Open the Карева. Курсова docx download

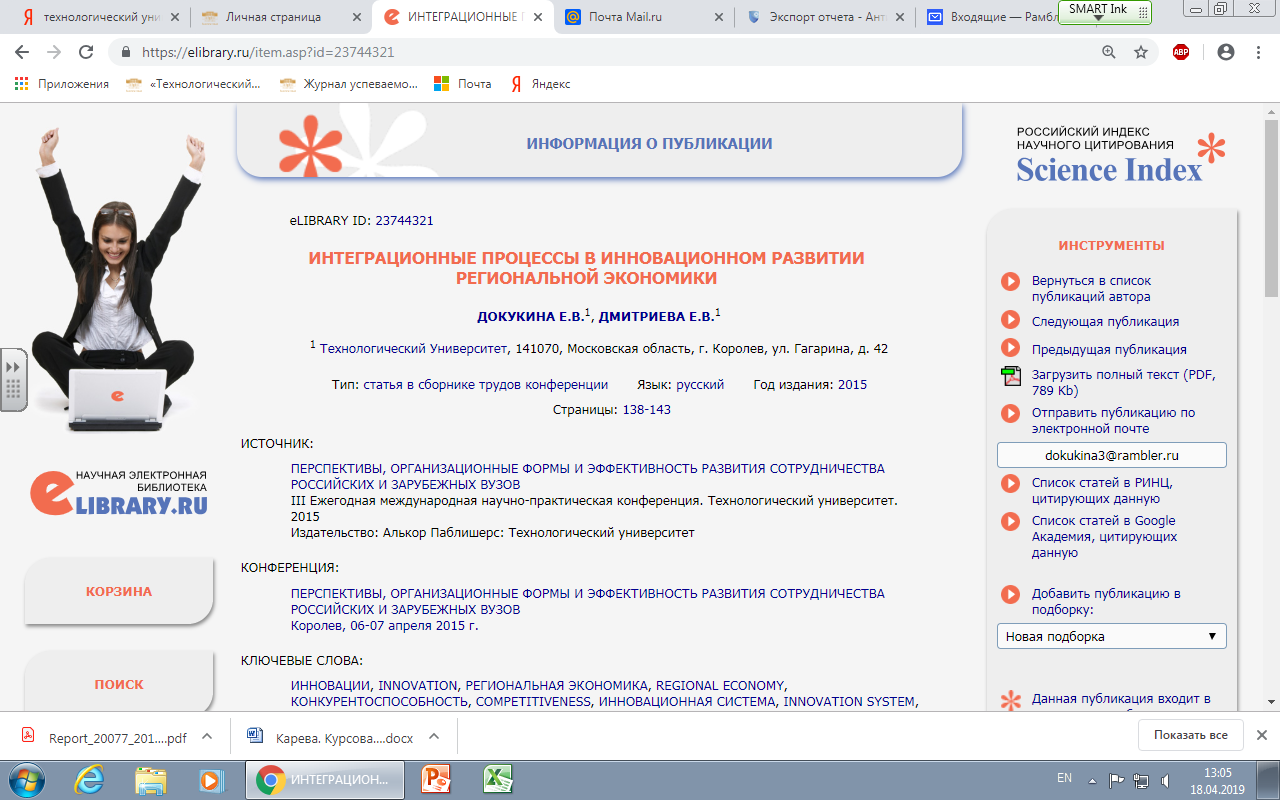click(x=331, y=738)
